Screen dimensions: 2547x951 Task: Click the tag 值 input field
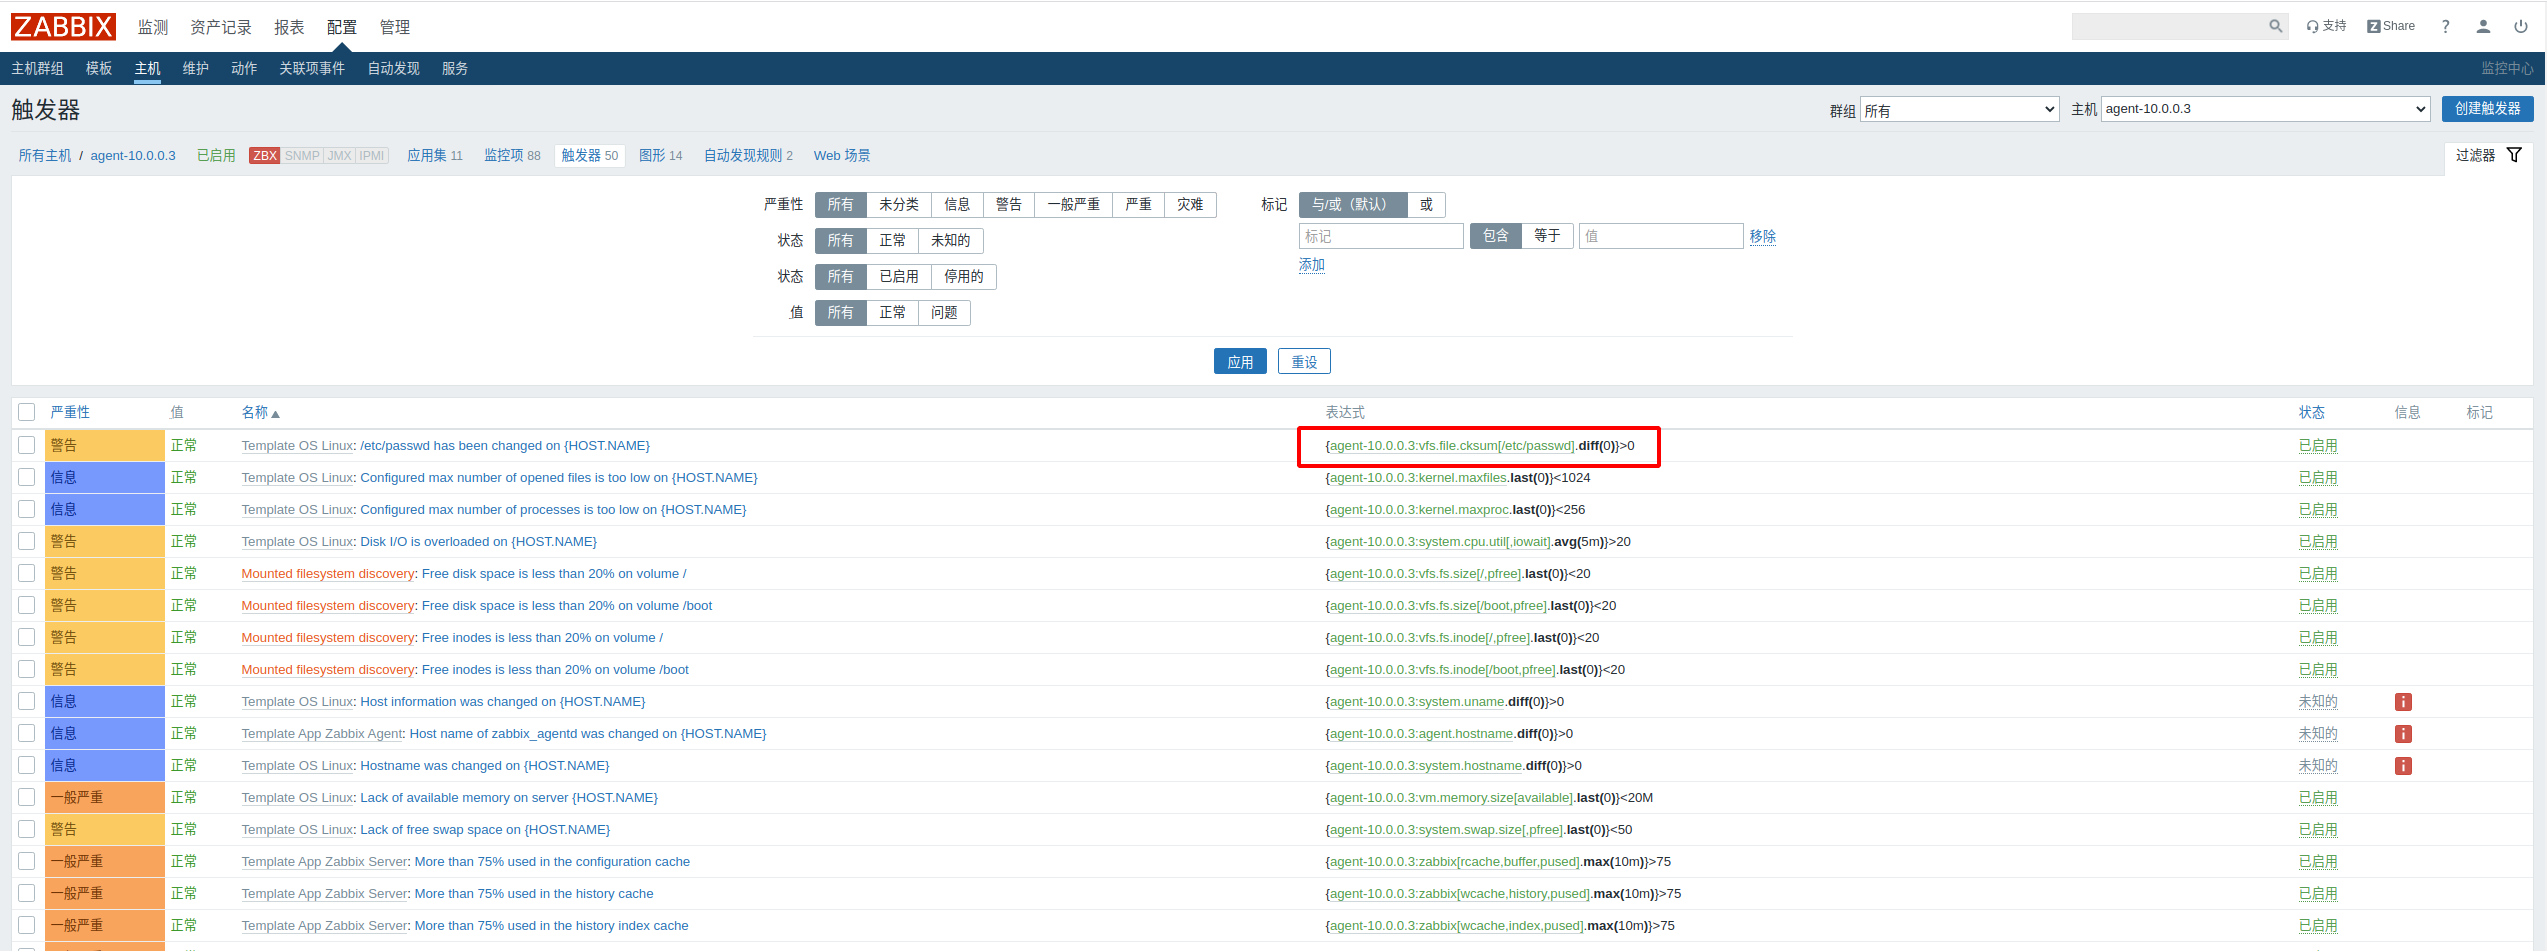[x=1661, y=236]
